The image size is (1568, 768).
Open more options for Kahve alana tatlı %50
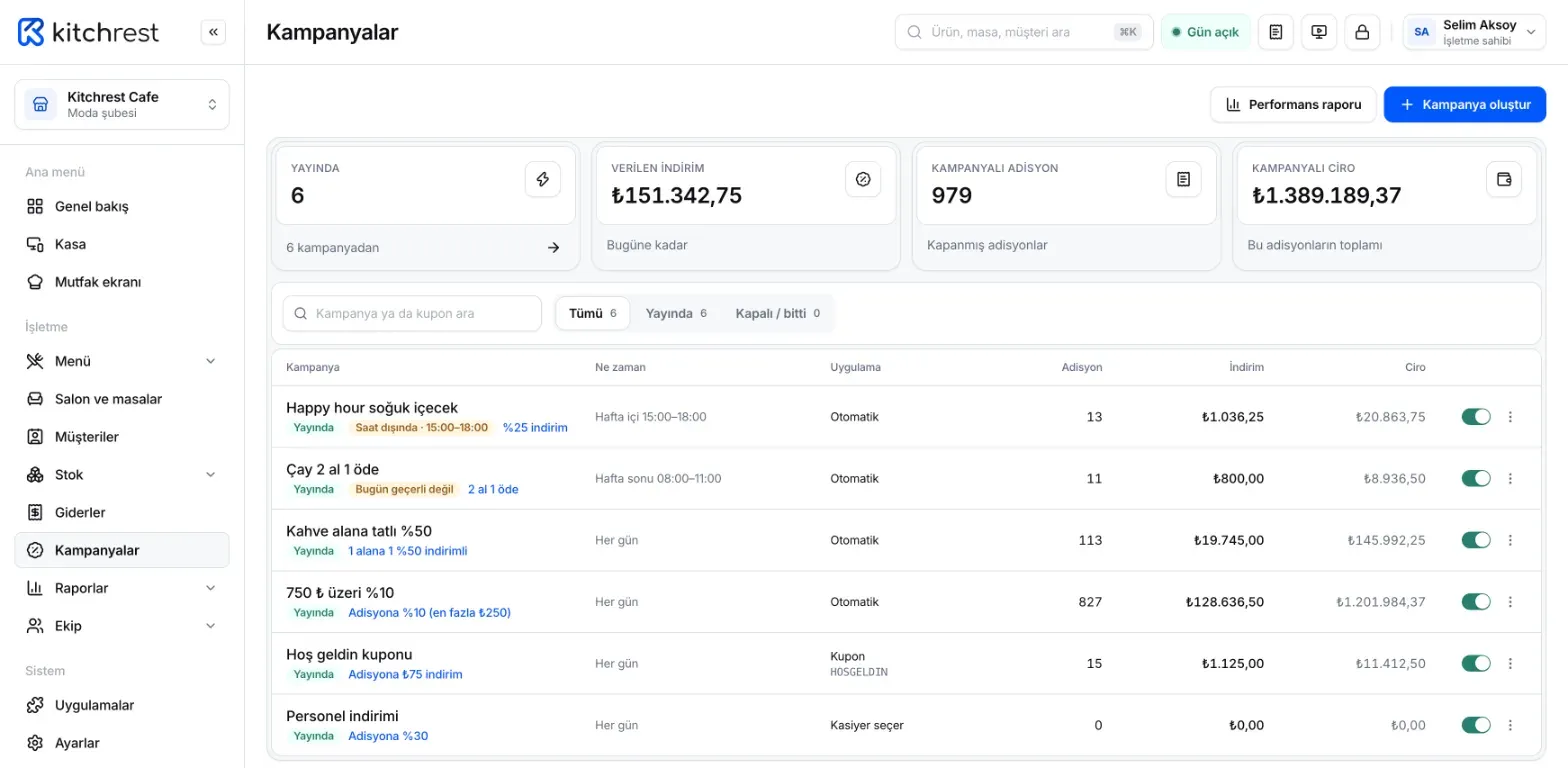coord(1510,540)
